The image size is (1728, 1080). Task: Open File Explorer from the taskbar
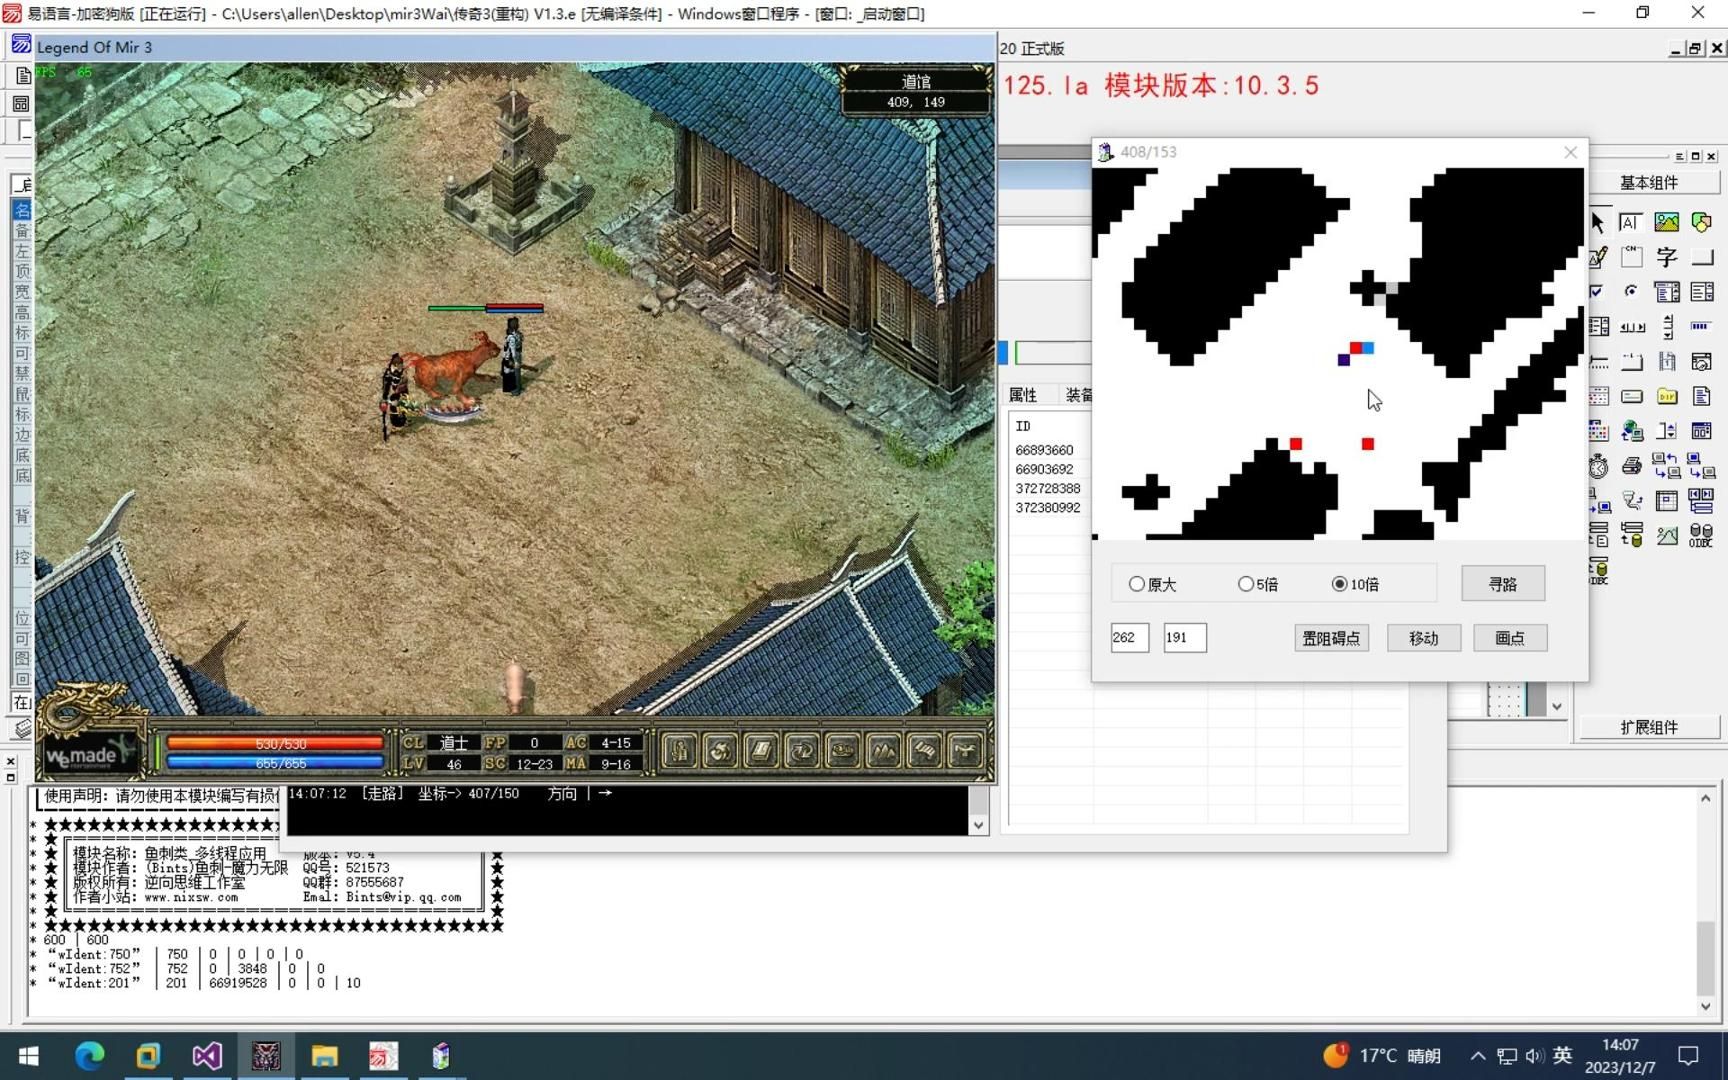pos(324,1056)
